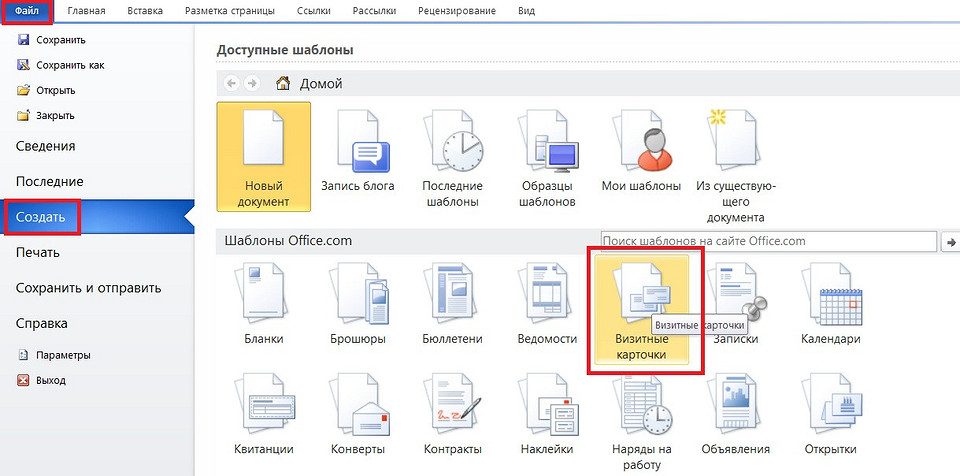
Task: Open Последние шаблоны templates
Action: (x=452, y=156)
